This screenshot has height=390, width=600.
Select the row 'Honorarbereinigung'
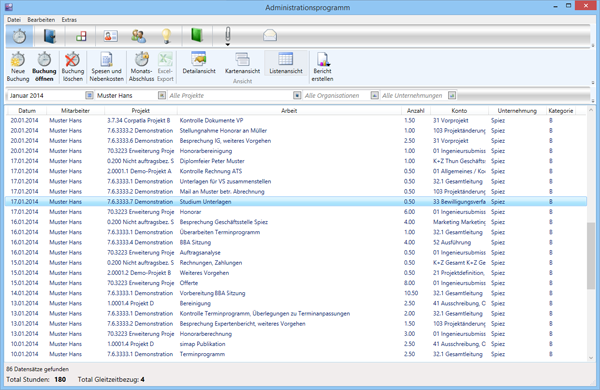pos(296,151)
